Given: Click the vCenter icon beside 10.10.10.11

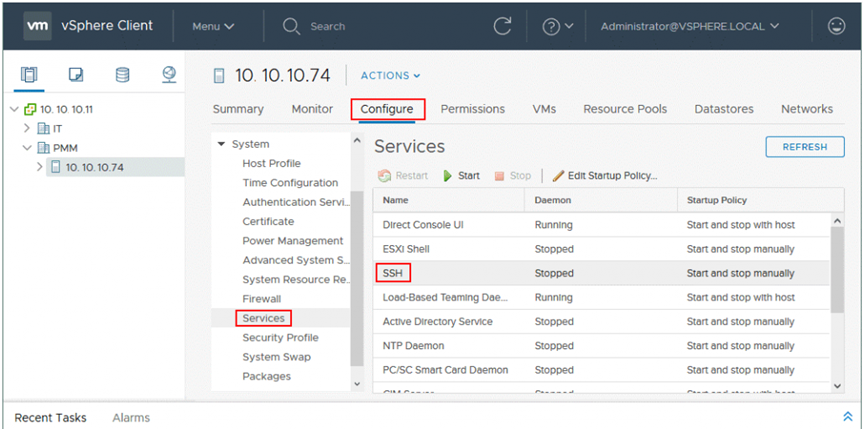Looking at the screenshot, I should [x=30, y=109].
